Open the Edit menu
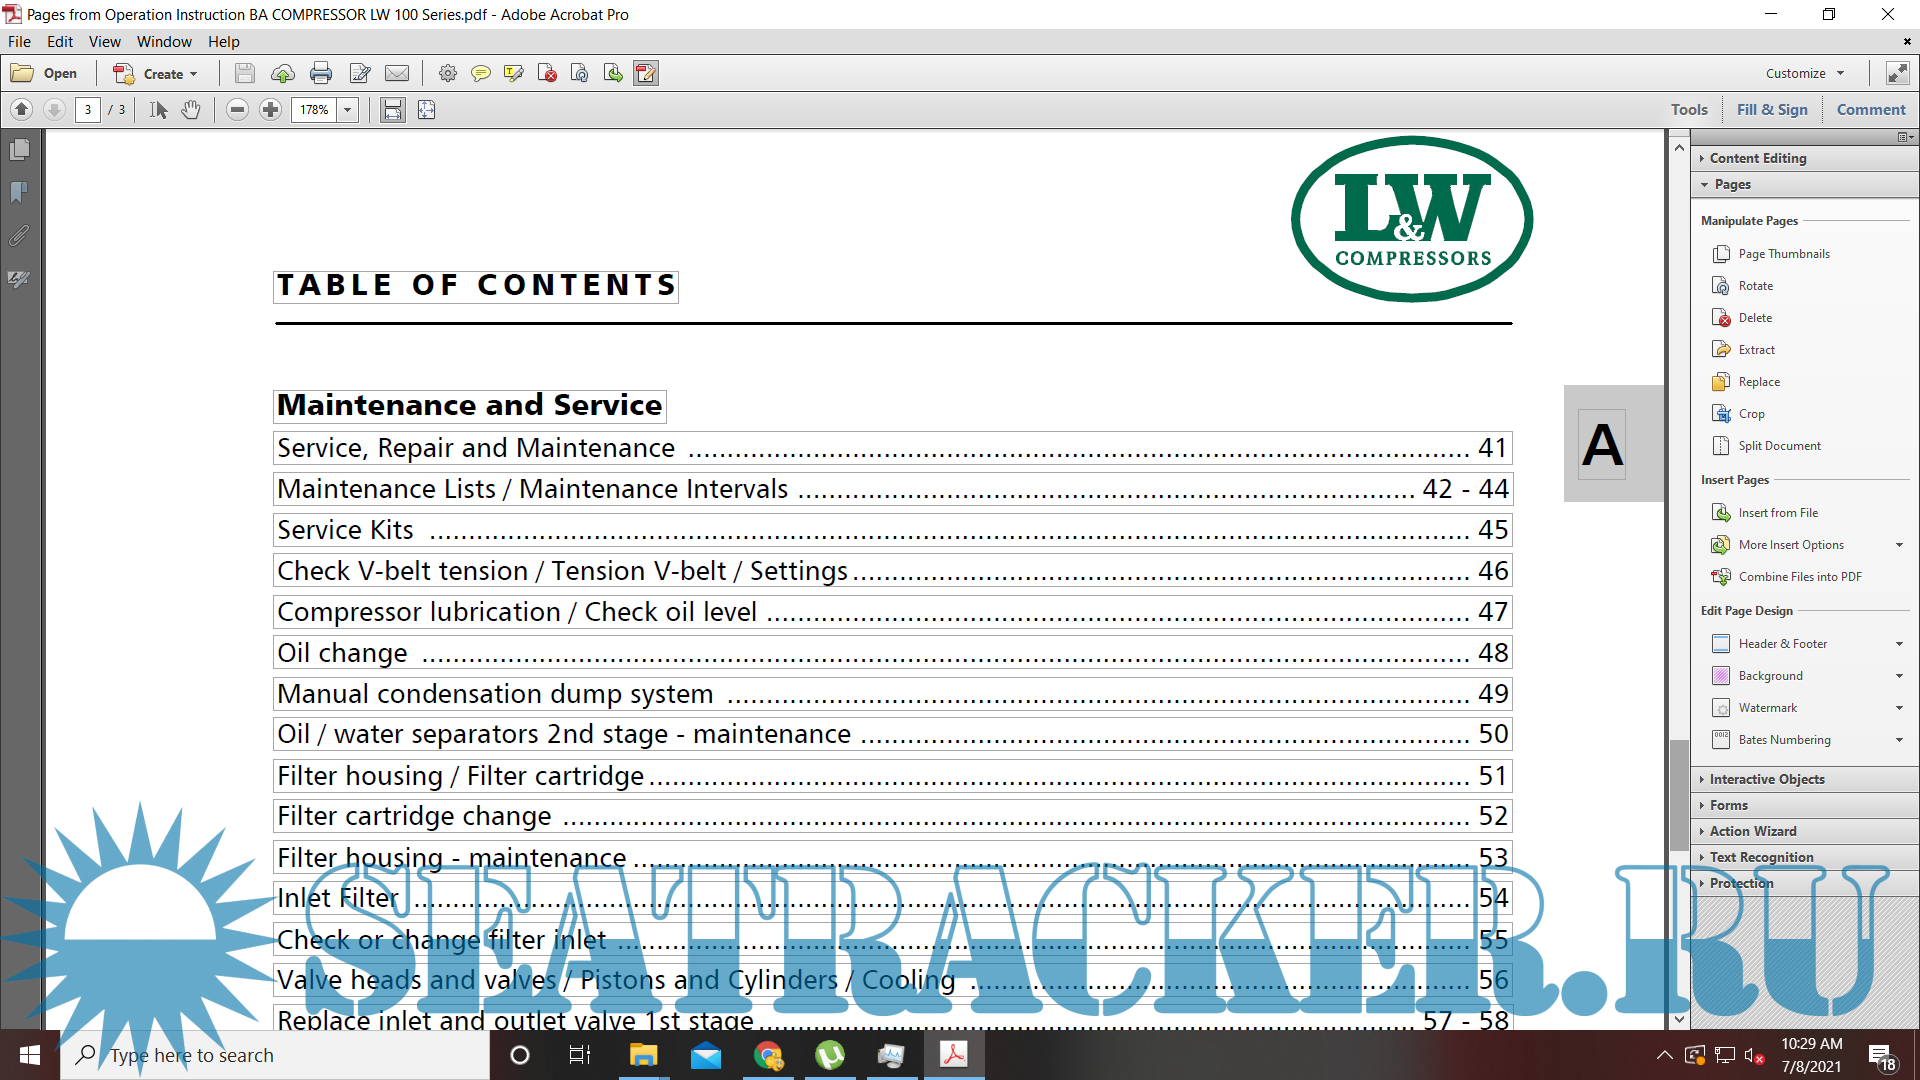 pos(59,42)
